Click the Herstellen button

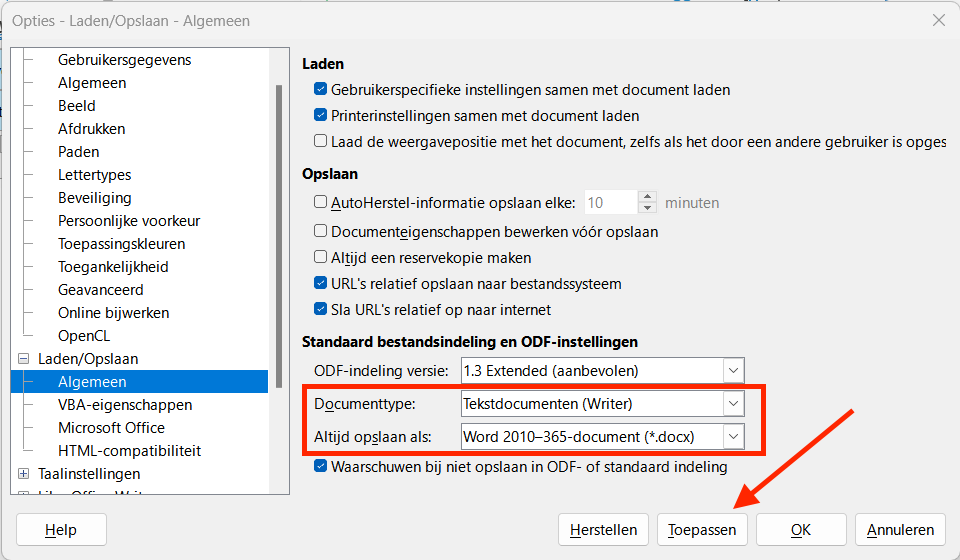(x=603, y=530)
